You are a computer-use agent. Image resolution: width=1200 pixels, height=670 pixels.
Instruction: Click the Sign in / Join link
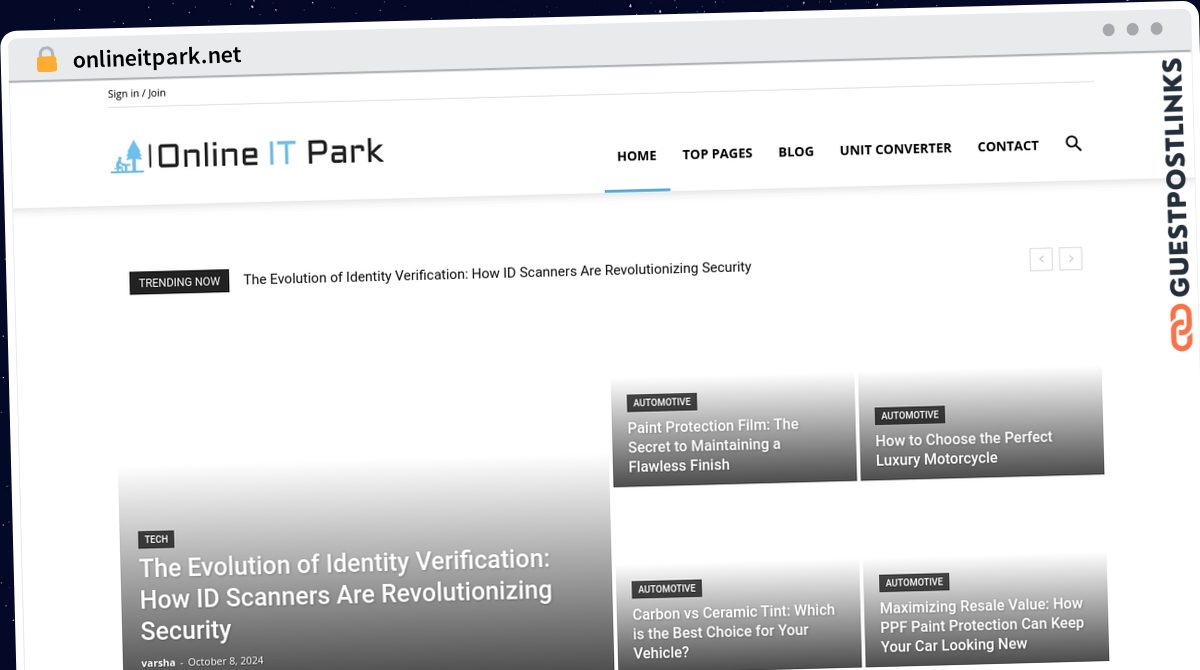(137, 93)
